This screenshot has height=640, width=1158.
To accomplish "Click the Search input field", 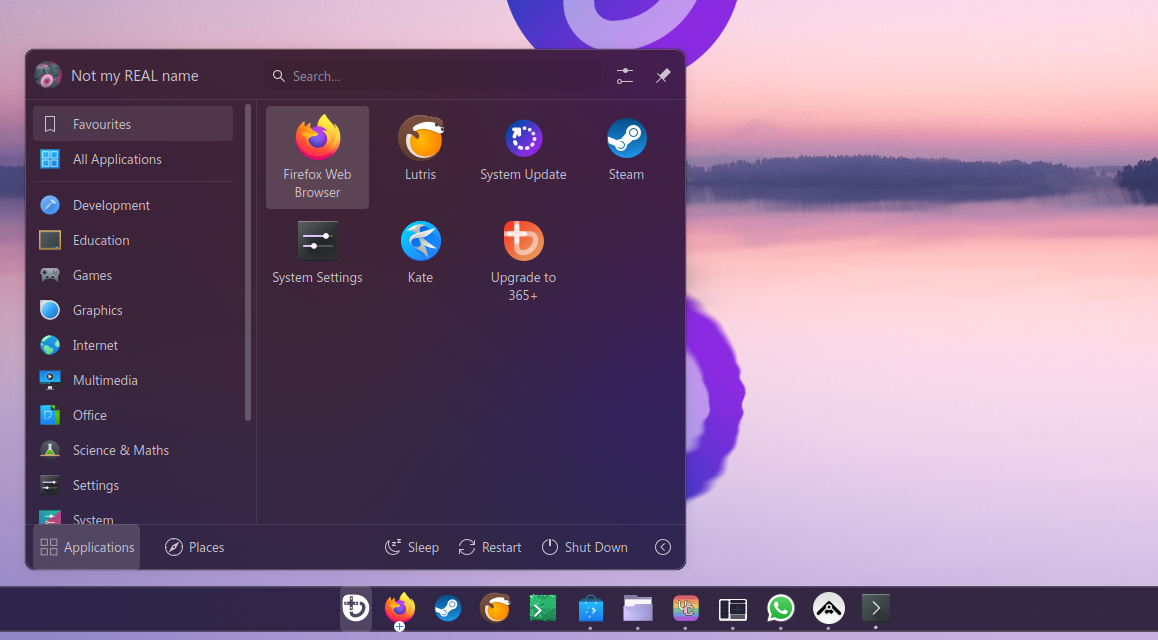I will click(x=430, y=75).
